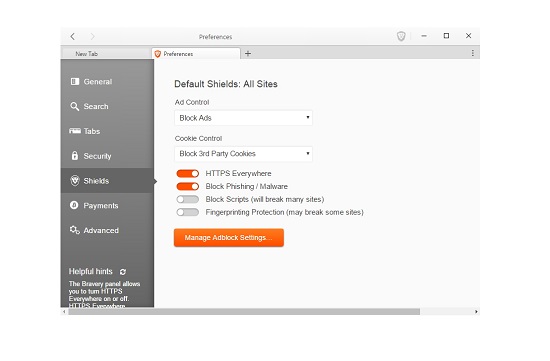This screenshot has height=361, width=550.
Task: Open General preferences section
Action: pyautogui.click(x=107, y=81)
